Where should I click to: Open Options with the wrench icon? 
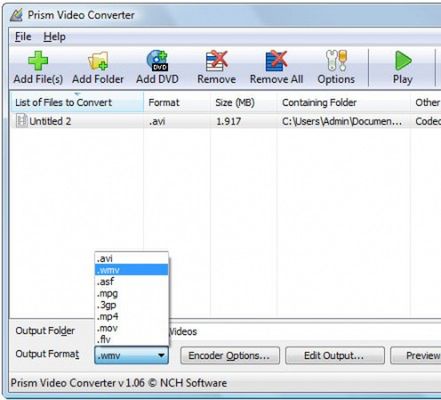tap(336, 61)
